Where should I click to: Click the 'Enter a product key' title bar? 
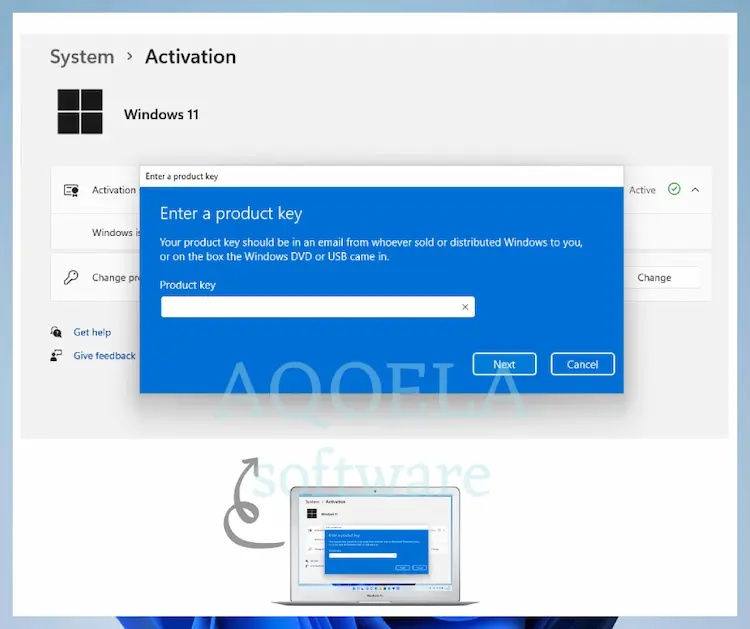click(381, 177)
